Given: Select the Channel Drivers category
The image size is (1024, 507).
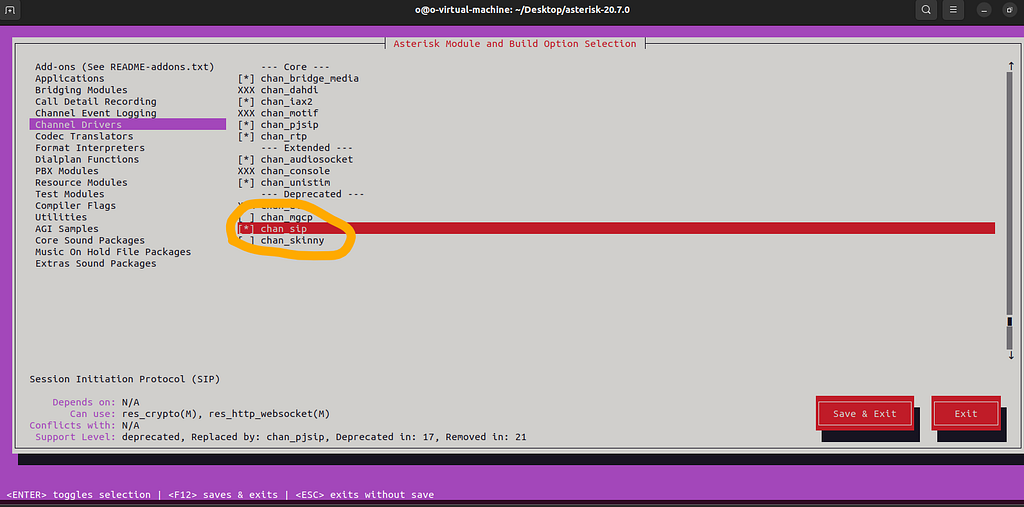Looking at the screenshot, I should point(127,125).
